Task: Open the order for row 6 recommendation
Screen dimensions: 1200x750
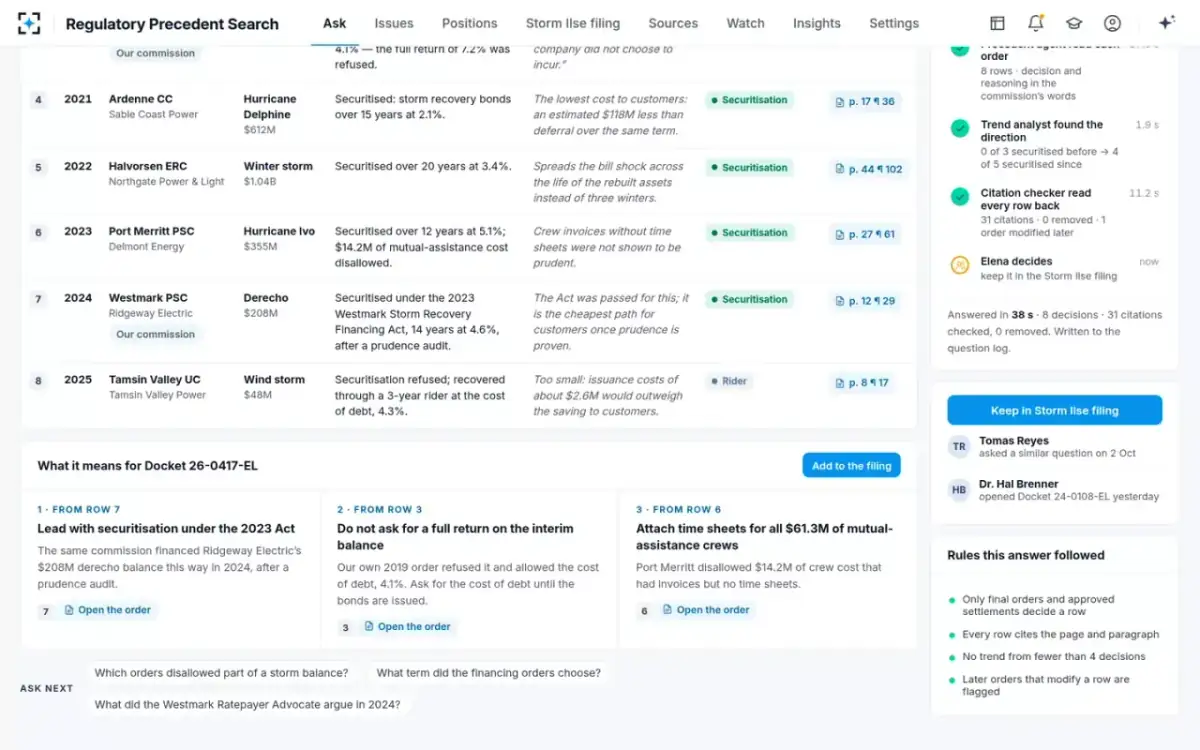Action: point(706,610)
